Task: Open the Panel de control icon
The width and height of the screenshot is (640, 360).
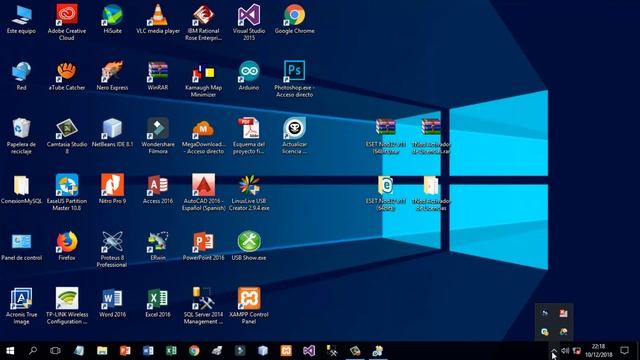Action: [21, 247]
